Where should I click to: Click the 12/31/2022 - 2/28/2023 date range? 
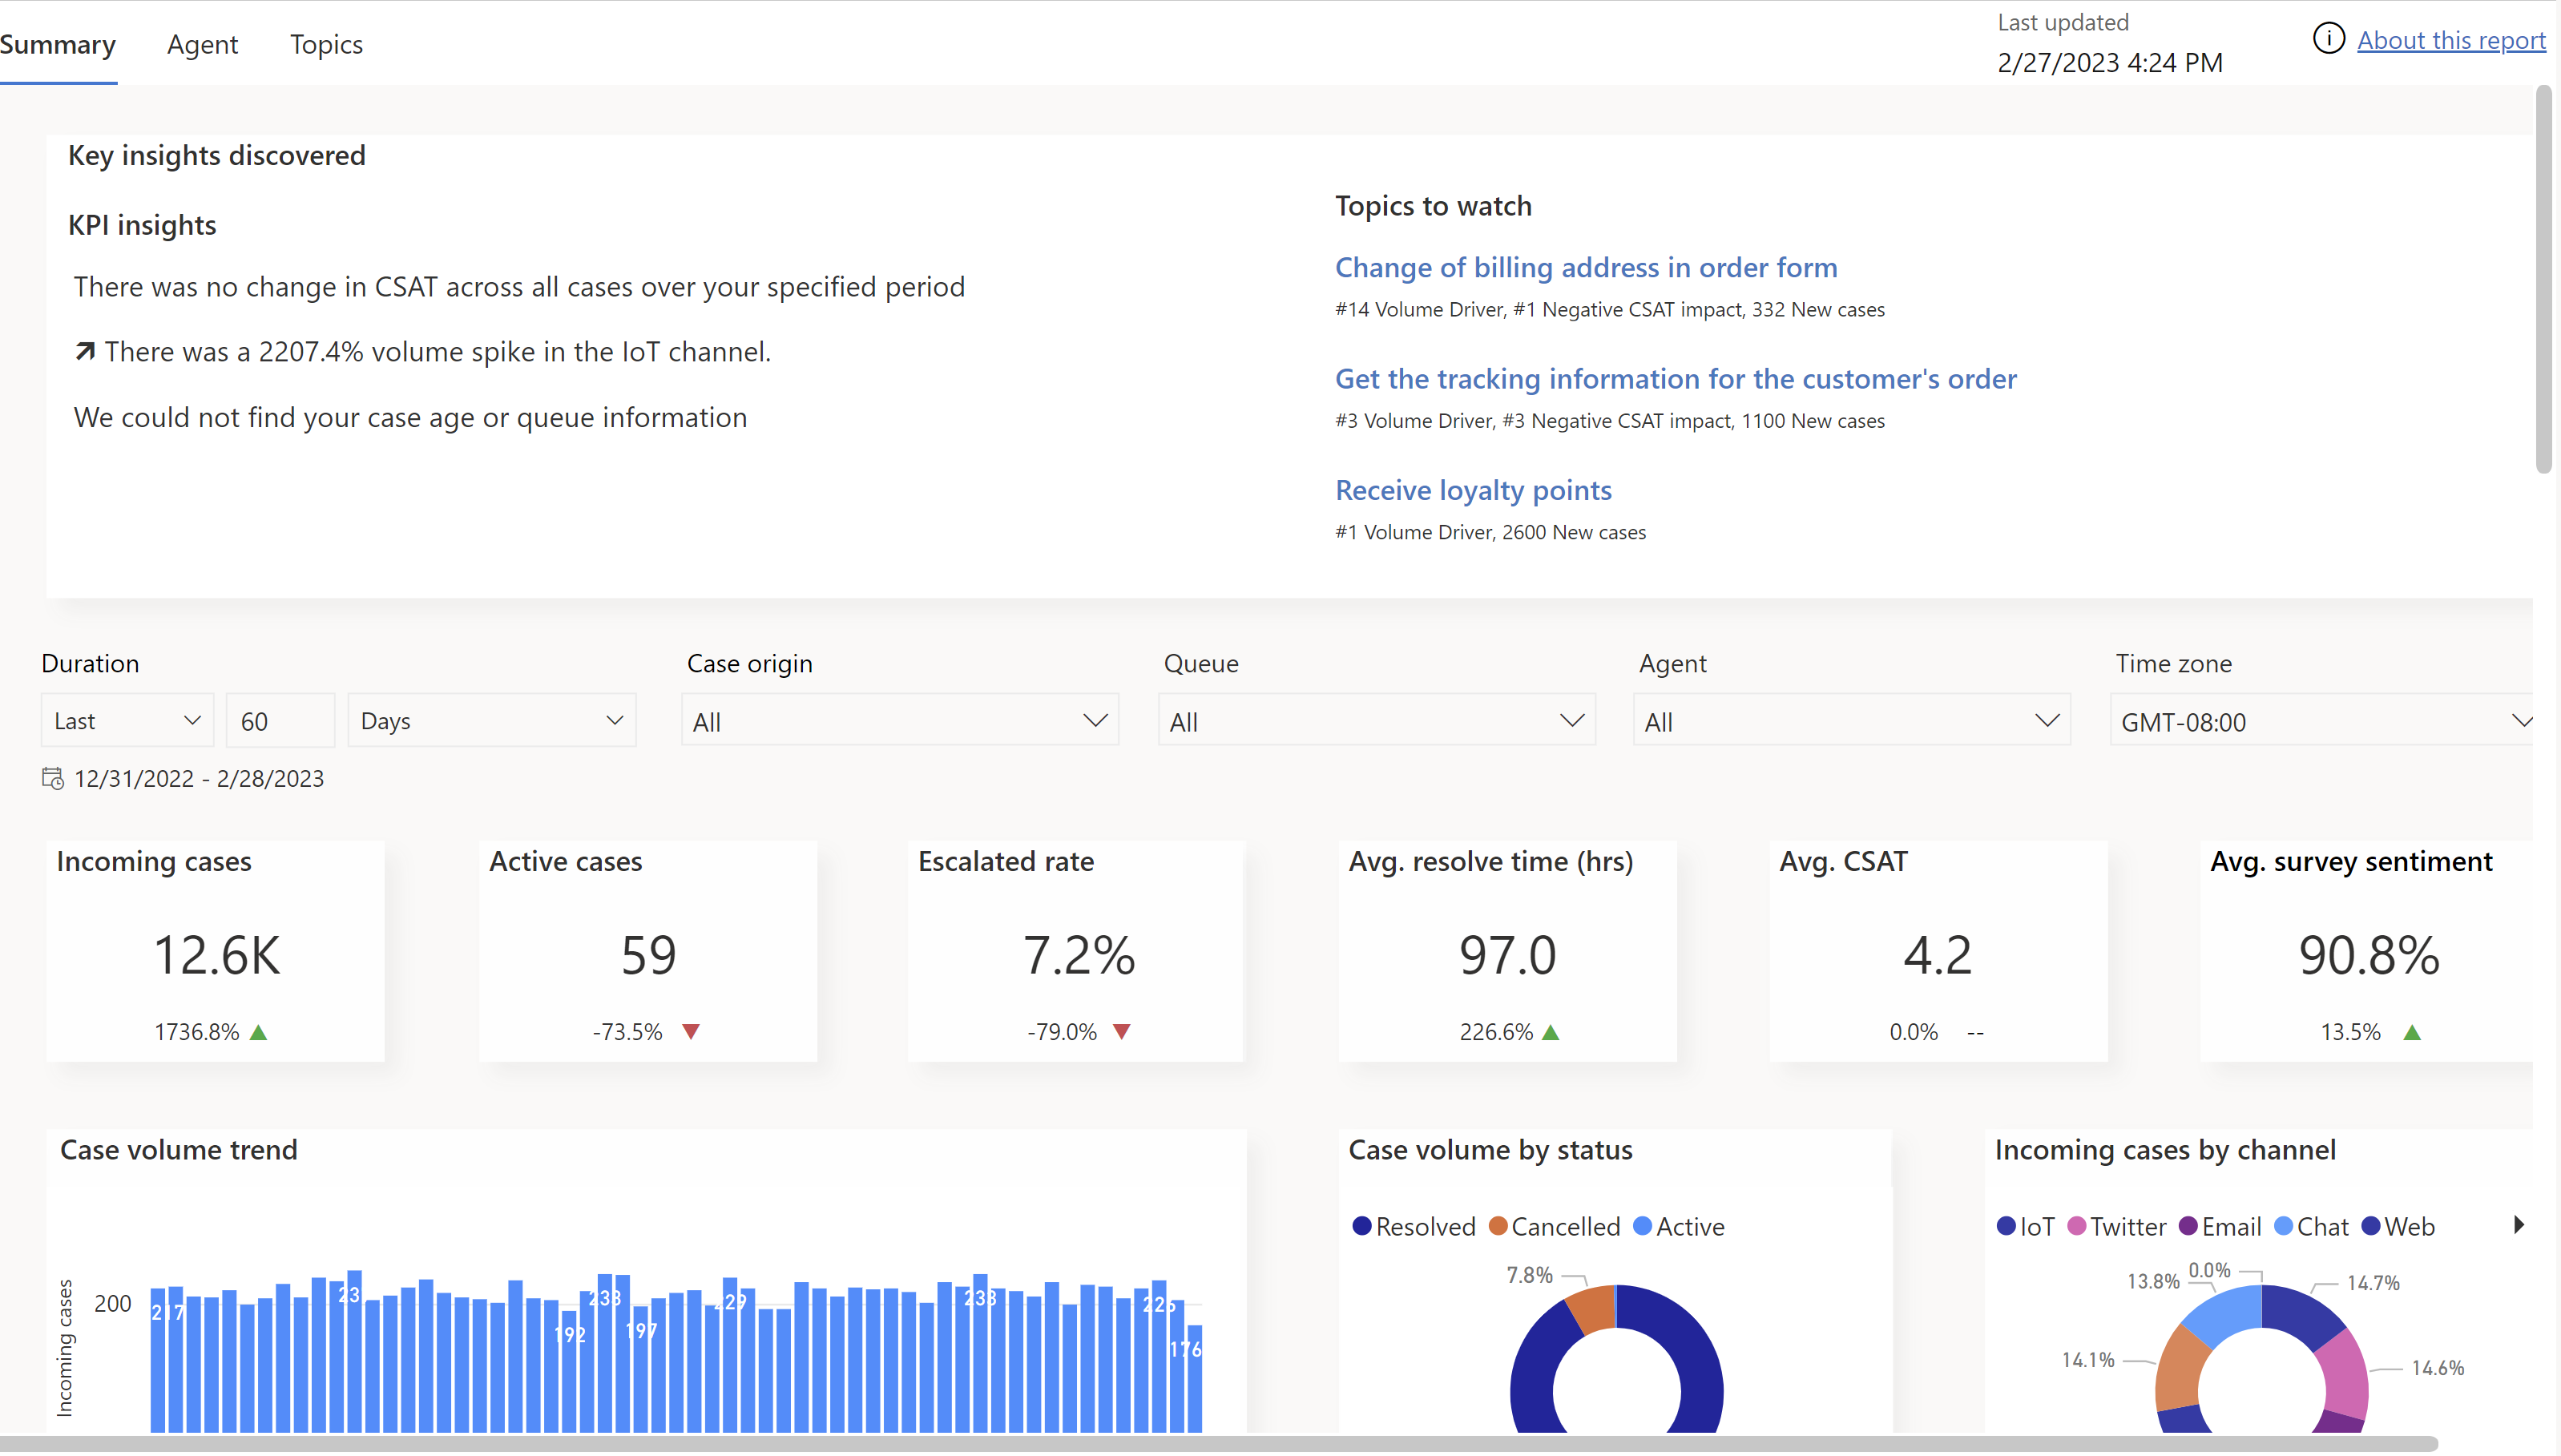click(199, 778)
